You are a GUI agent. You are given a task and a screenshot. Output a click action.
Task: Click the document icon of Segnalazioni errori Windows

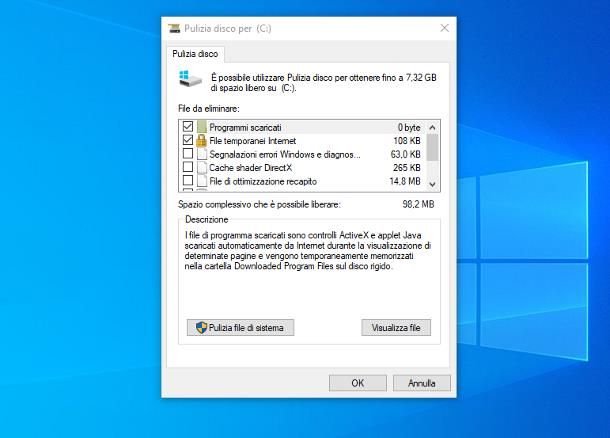point(202,154)
